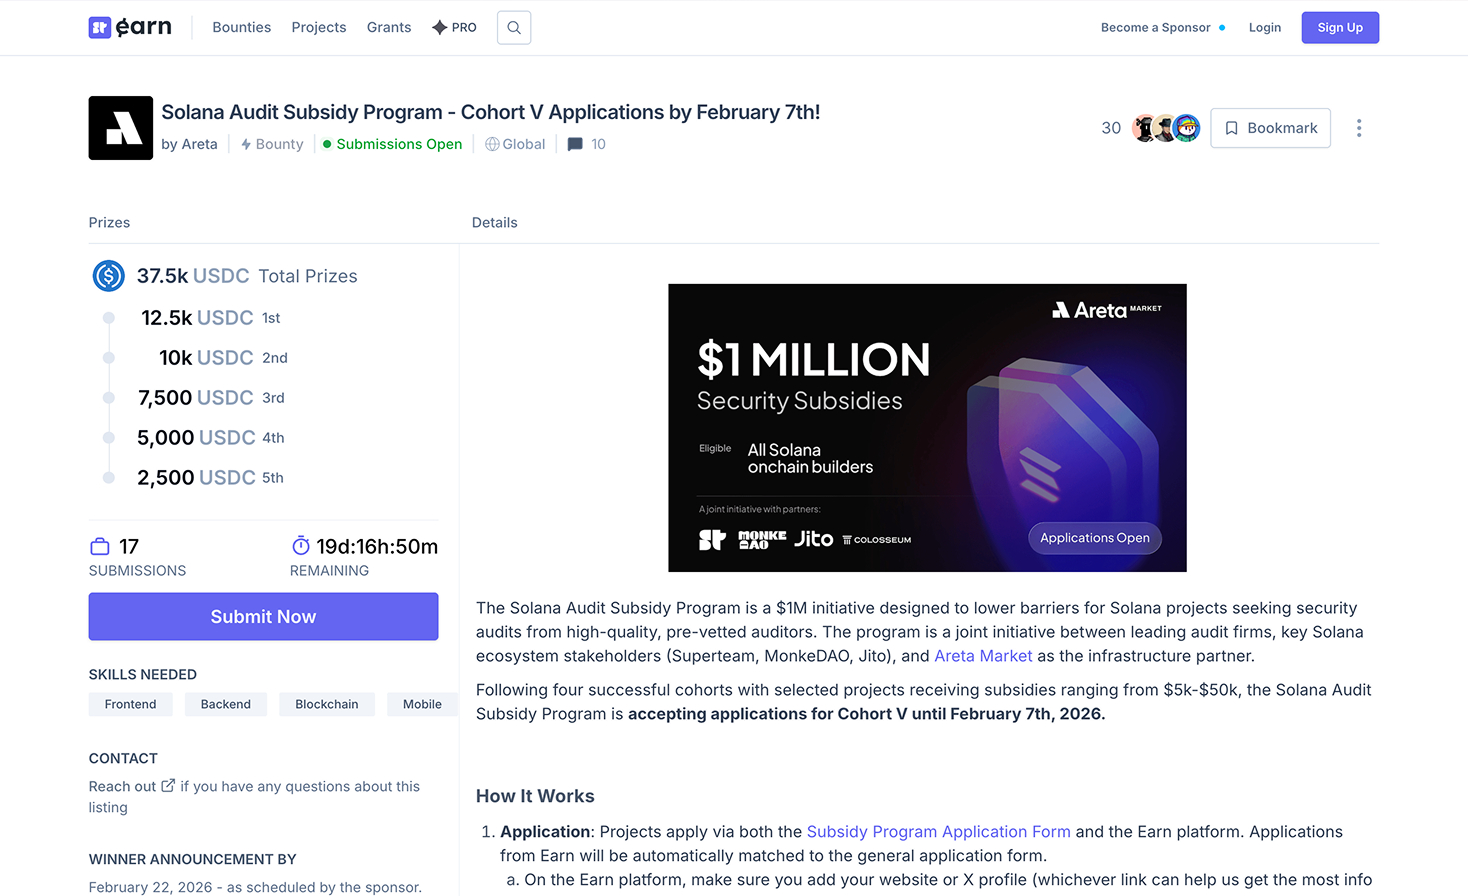
Task: Click the external link icon beside Reach out
Action: 168,786
